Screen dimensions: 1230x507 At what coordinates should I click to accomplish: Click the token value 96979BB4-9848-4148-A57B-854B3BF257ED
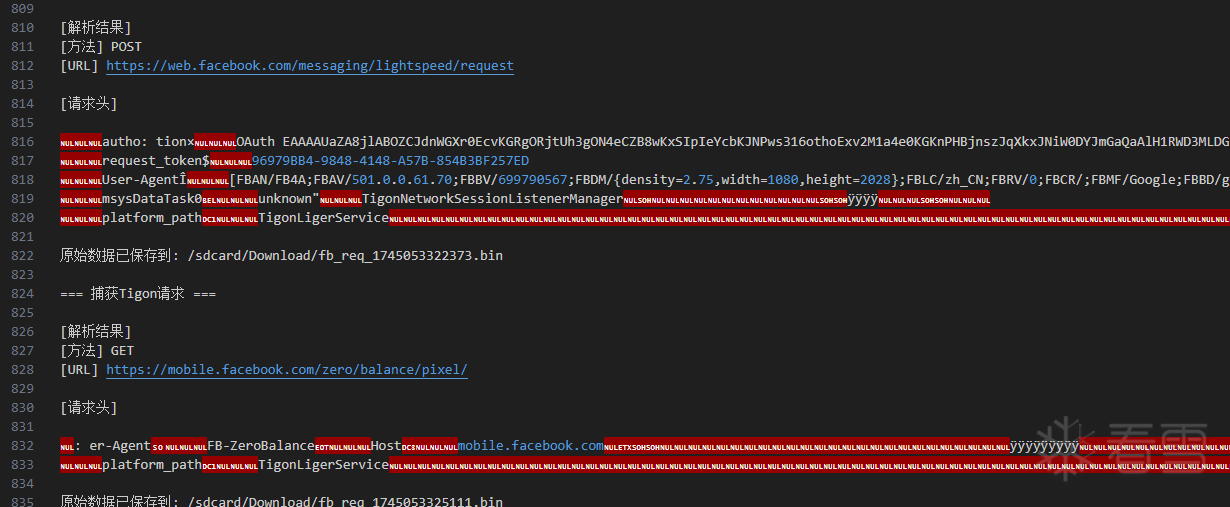click(391, 161)
